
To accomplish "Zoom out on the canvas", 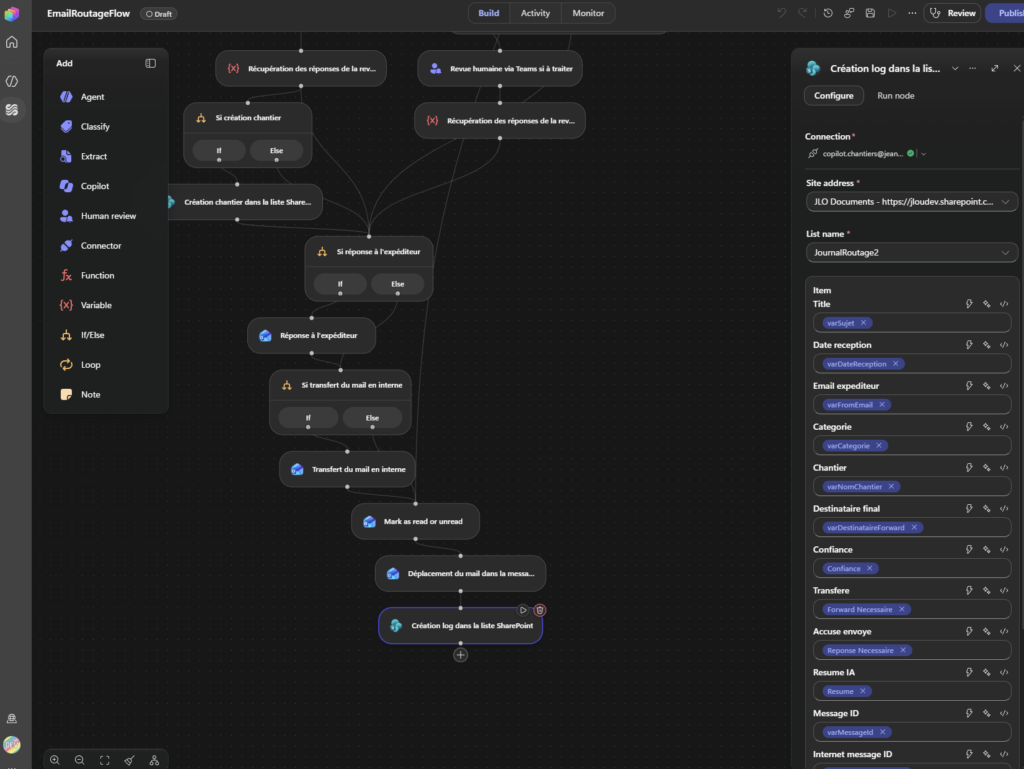I will 79,761.
